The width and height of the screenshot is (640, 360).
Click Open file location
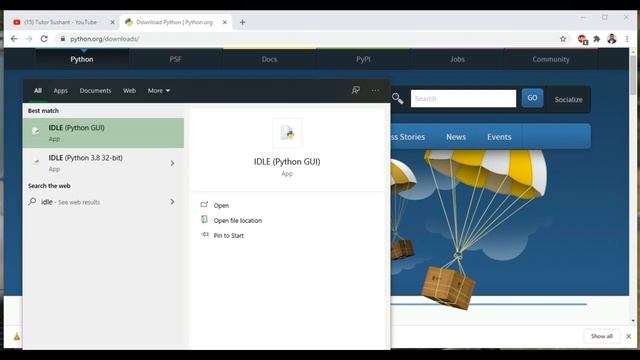pyautogui.click(x=238, y=221)
